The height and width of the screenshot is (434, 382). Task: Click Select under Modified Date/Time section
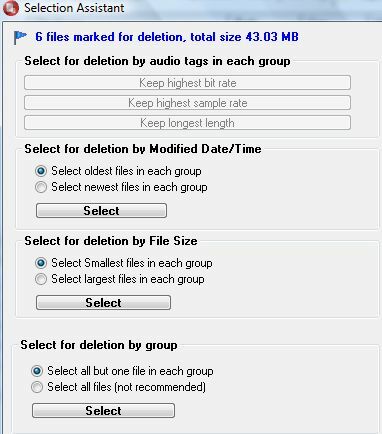[101, 211]
